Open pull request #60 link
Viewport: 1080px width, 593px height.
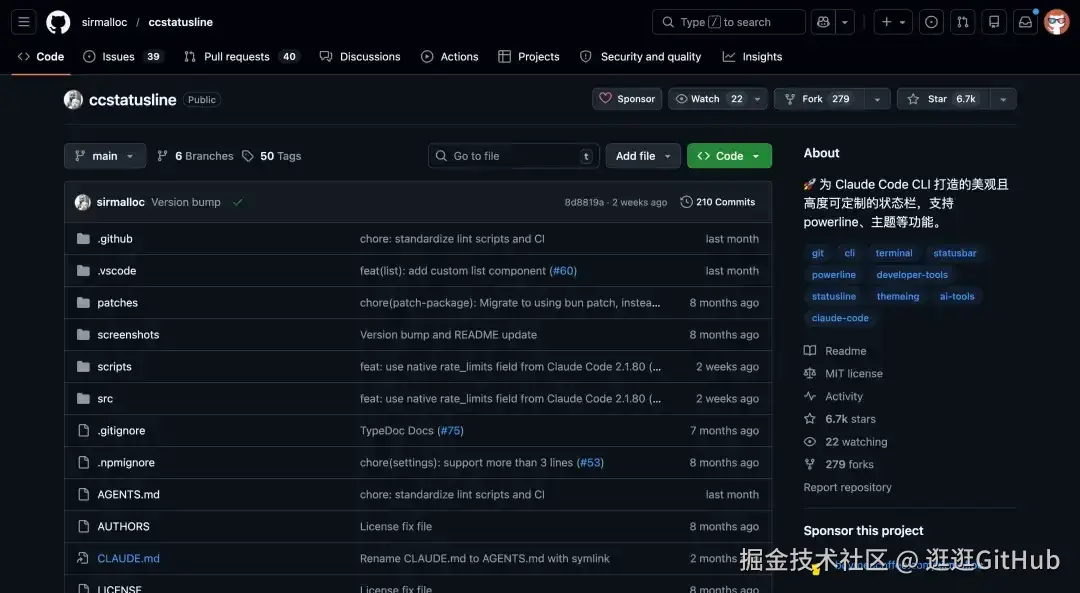(563, 271)
